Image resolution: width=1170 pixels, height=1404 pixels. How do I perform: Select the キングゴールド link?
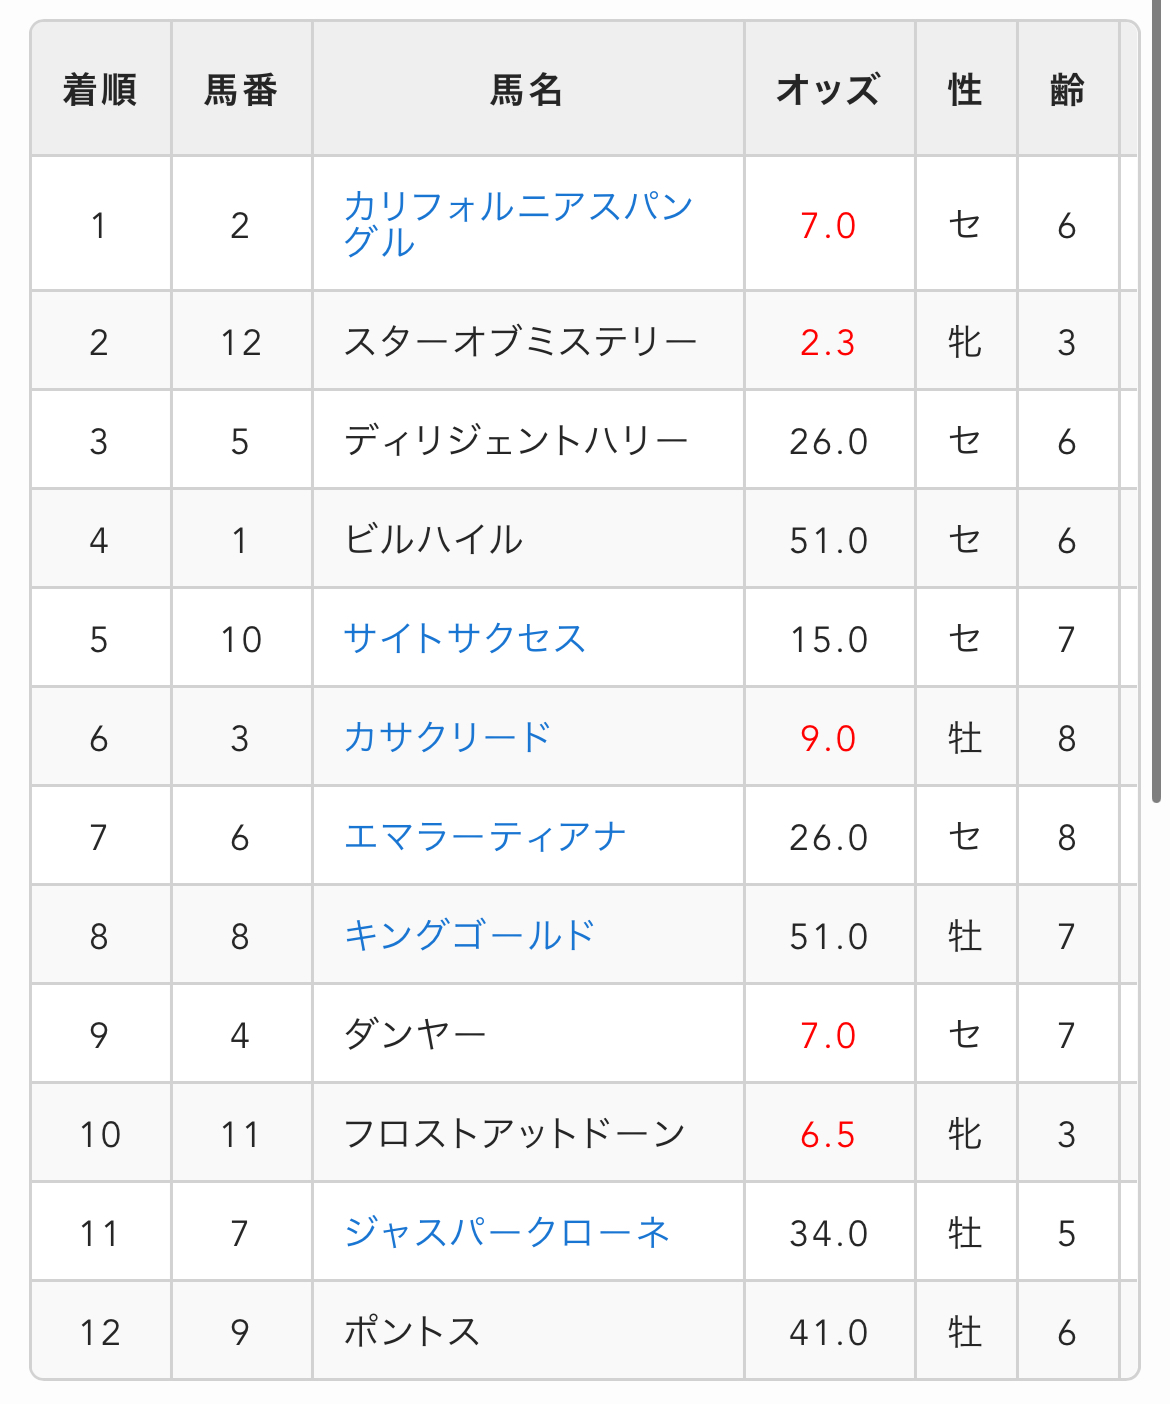click(469, 935)
